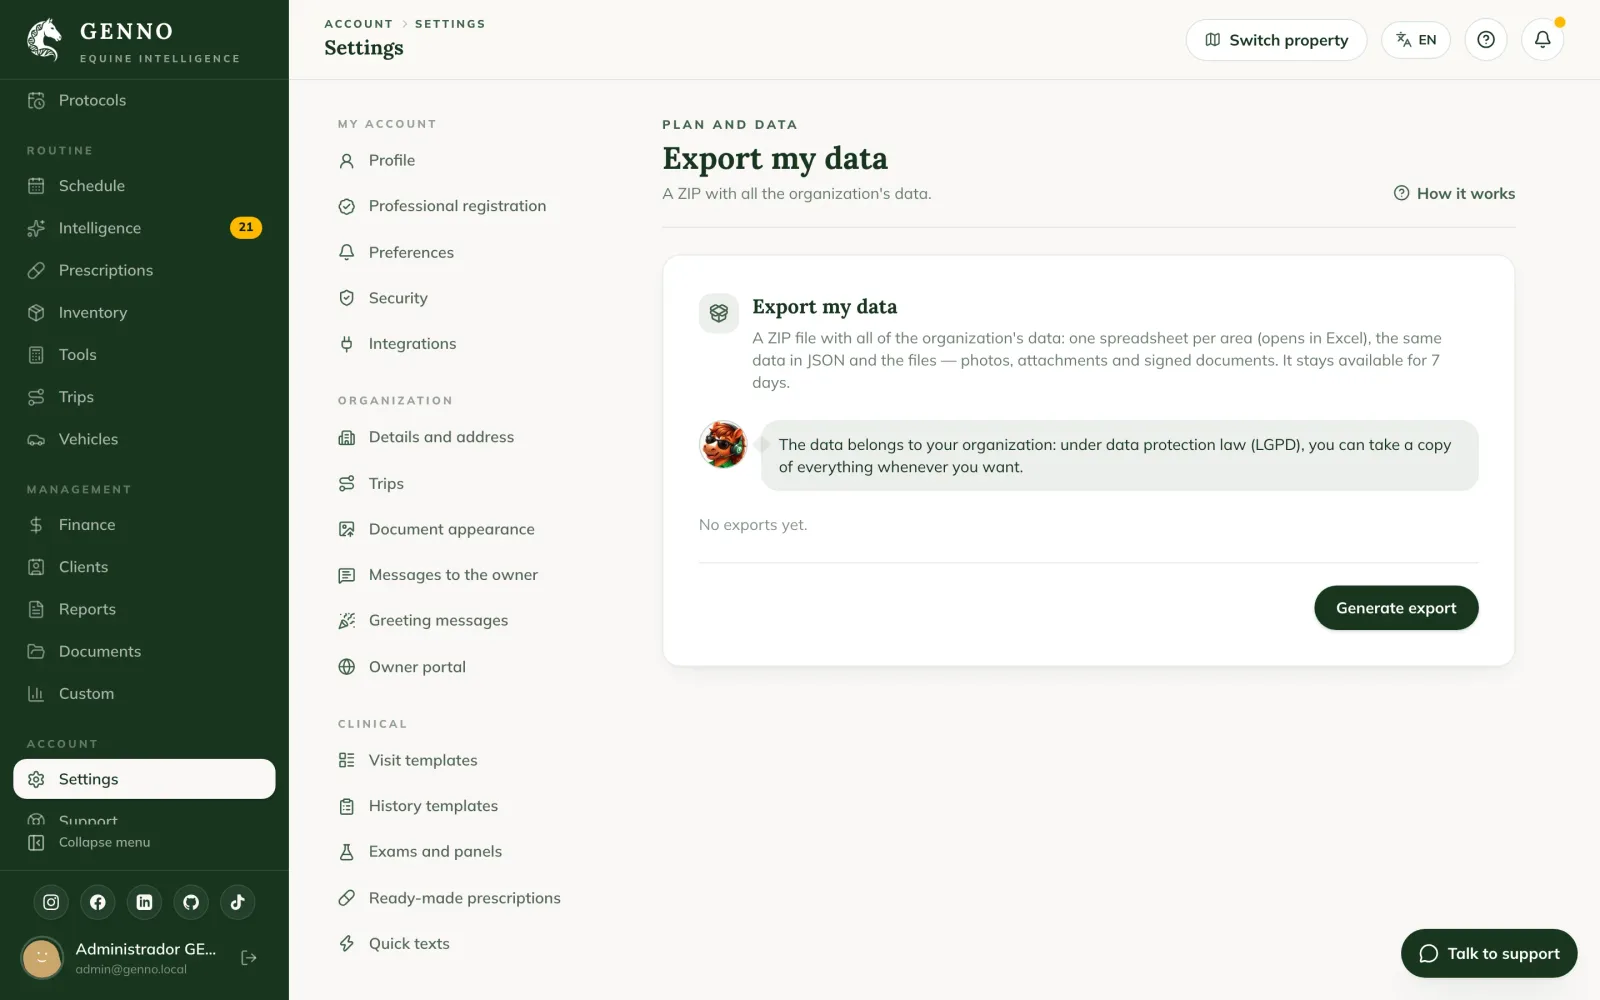
Task: Open Custom in the sidebar
Action: click(144, 694)
